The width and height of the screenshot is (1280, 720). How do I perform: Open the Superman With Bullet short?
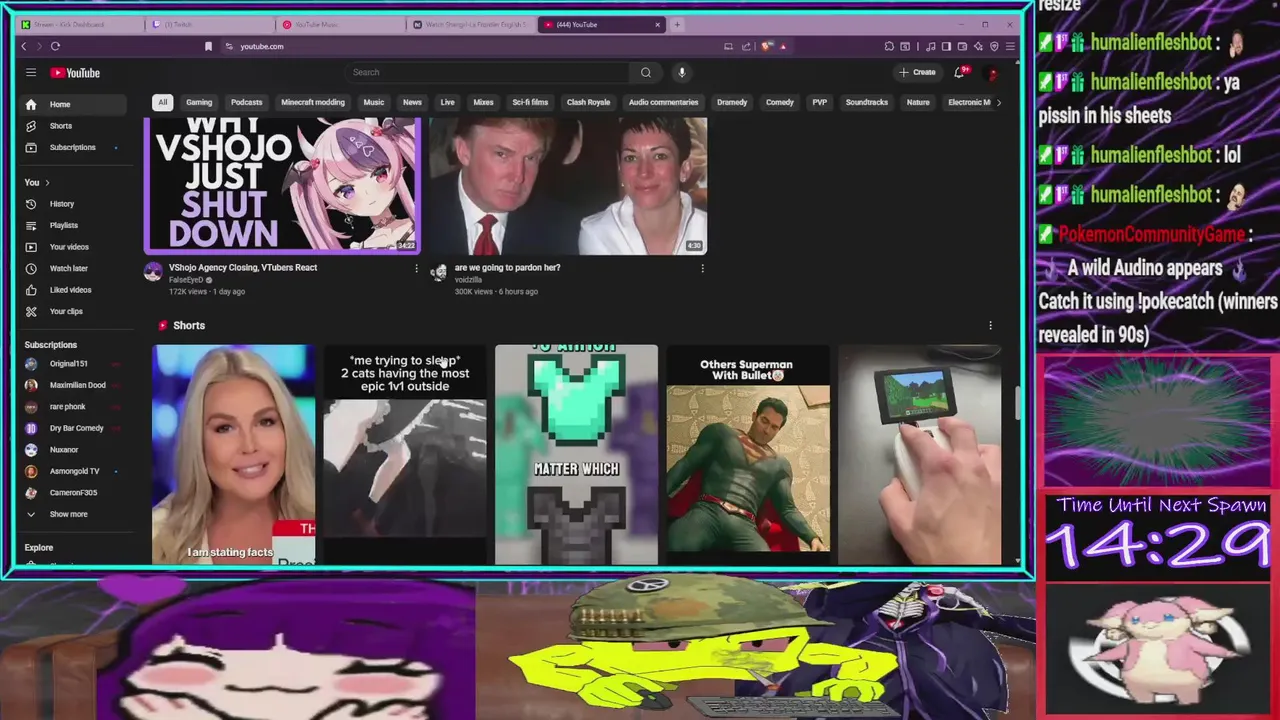(748, 455)
